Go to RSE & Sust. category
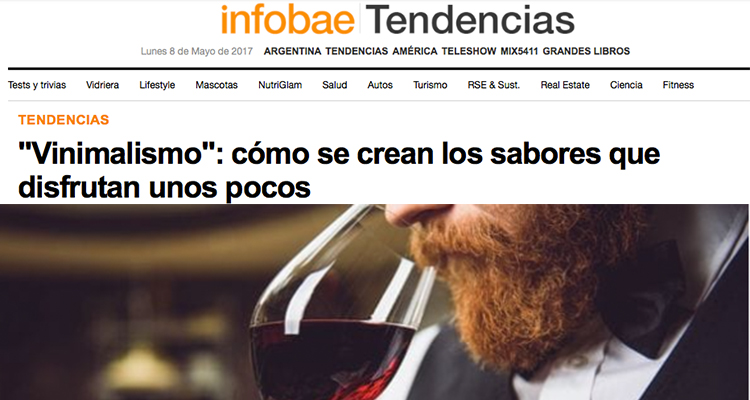The width and height of the screenshot is (750, 400). (x=494, y=85)
